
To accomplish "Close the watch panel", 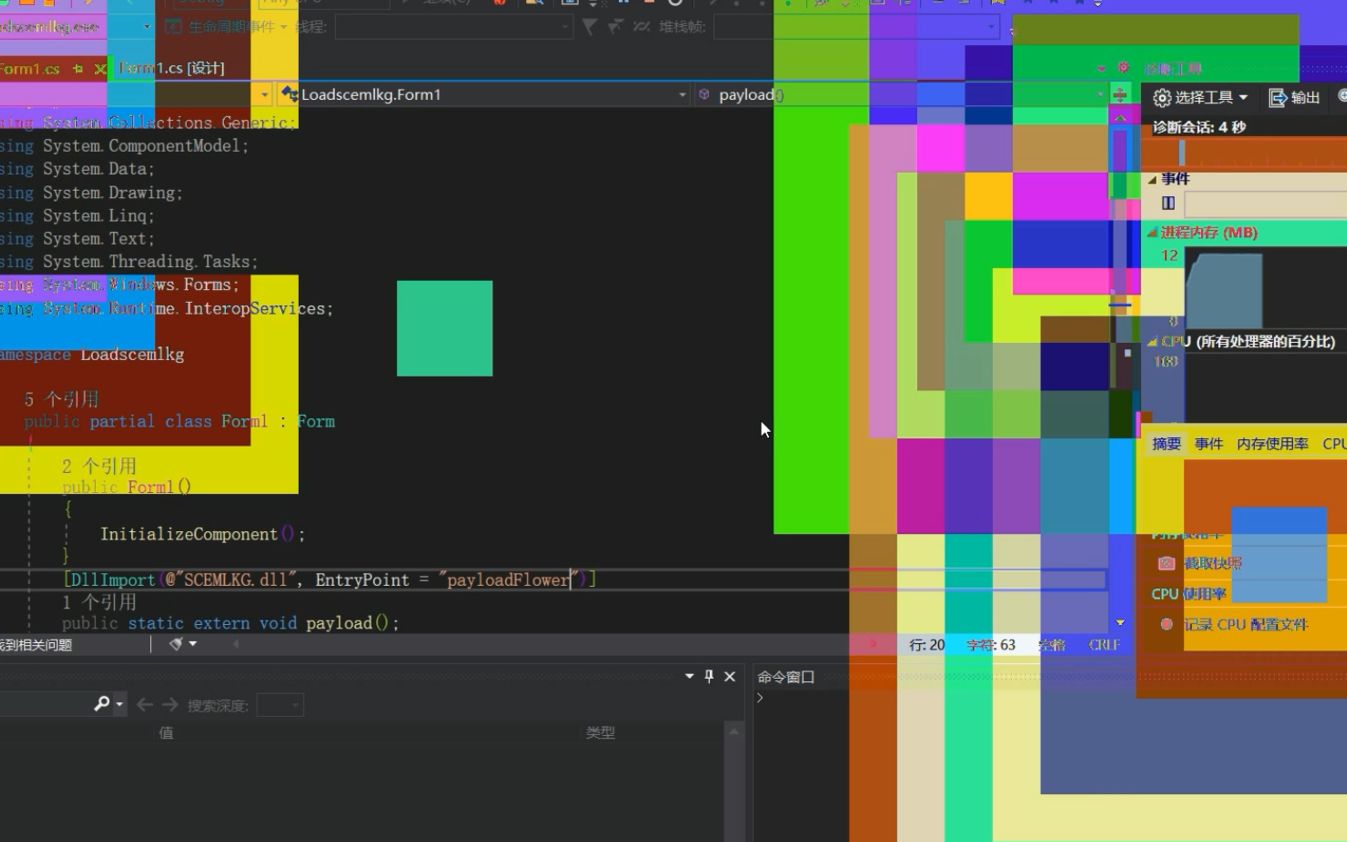I will pyautogui.click(x=730, y=676).
